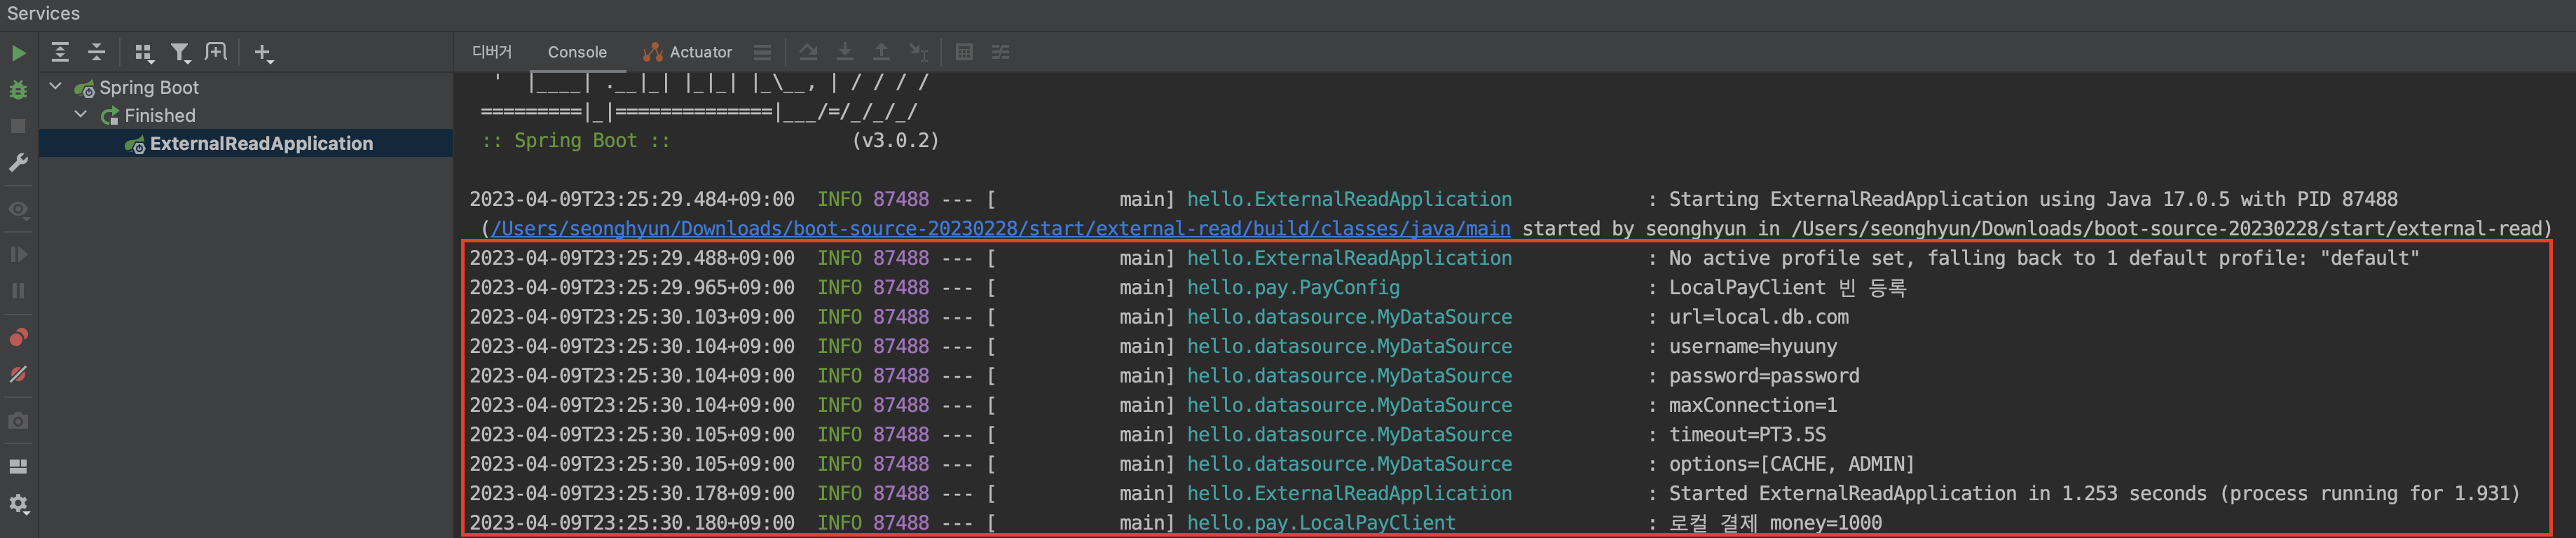Screen dimensions: 2576x538
Task: Click the '(v3.0.2)' version text
Action: click(895, 141)
